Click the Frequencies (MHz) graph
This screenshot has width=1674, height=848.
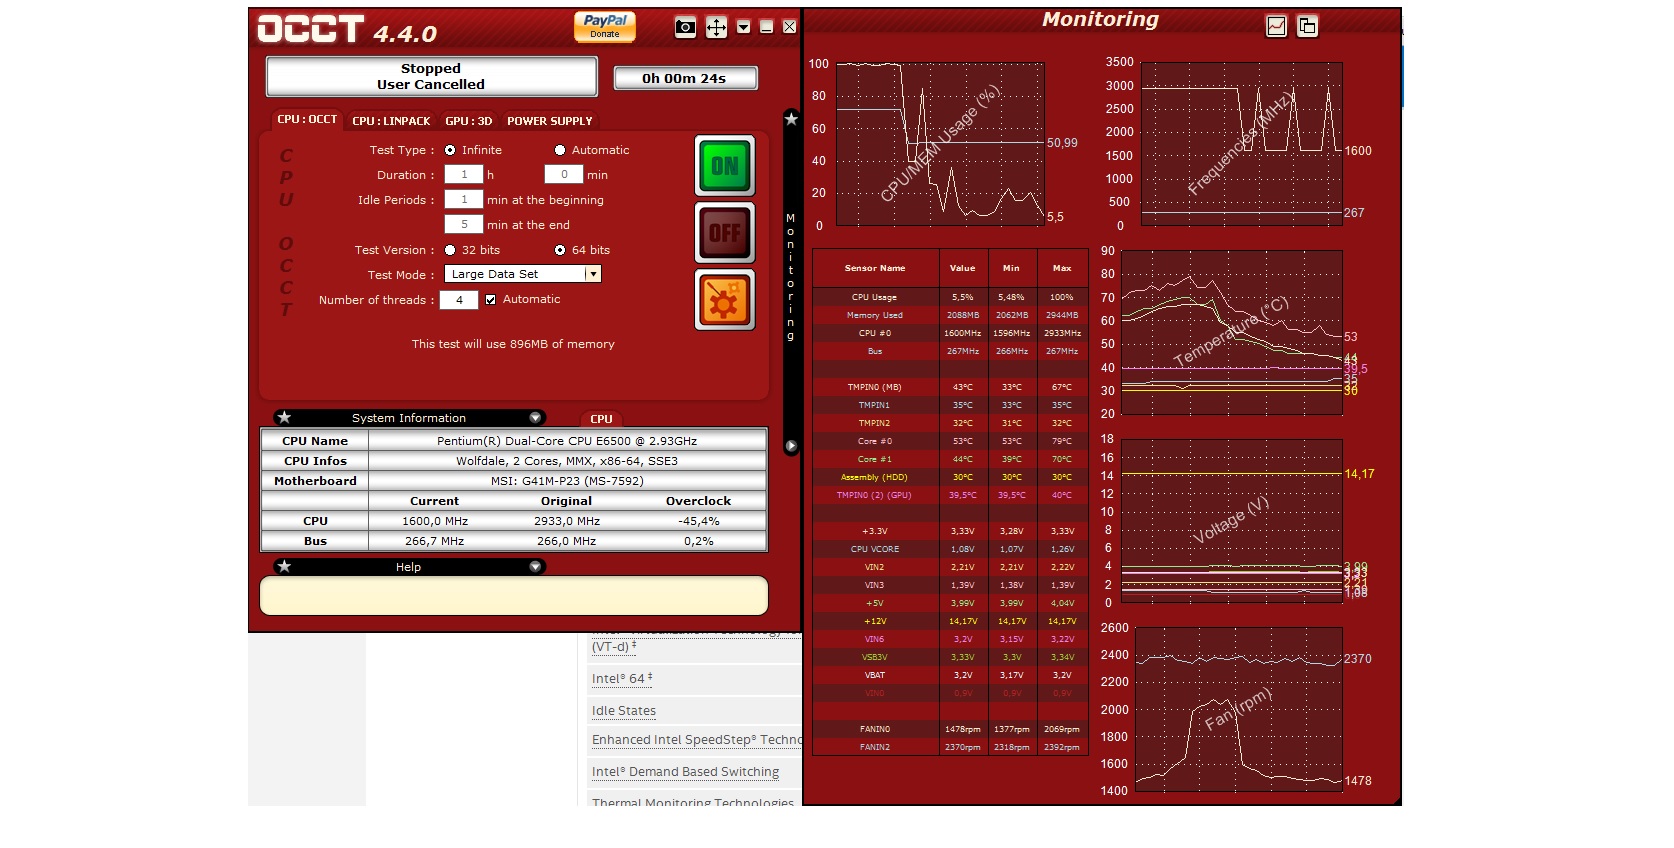click(1242, 144)
